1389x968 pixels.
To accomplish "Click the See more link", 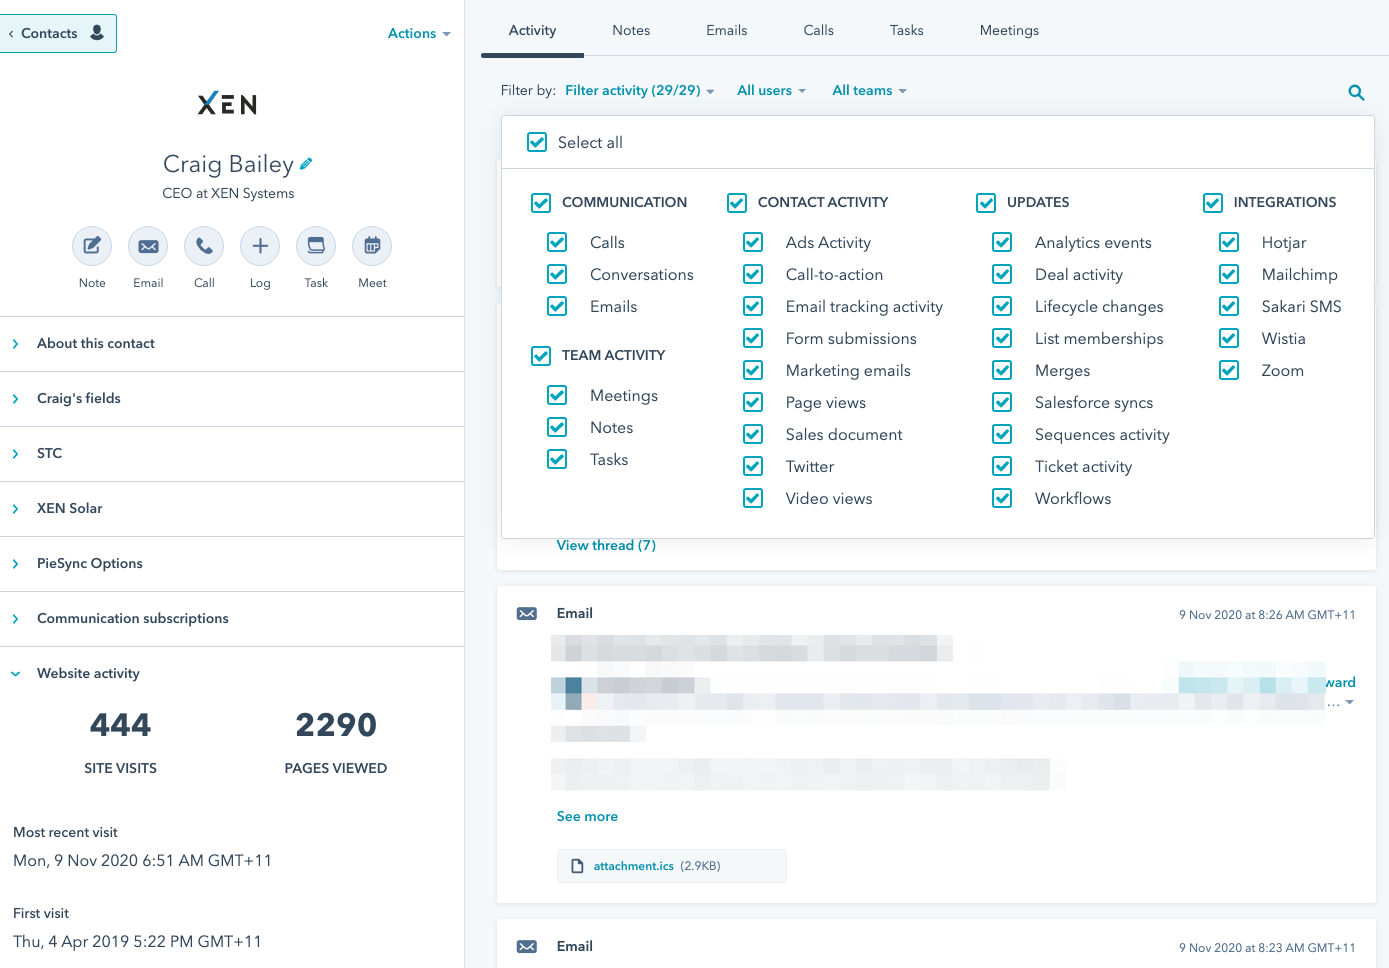I will tap(587, 816).
